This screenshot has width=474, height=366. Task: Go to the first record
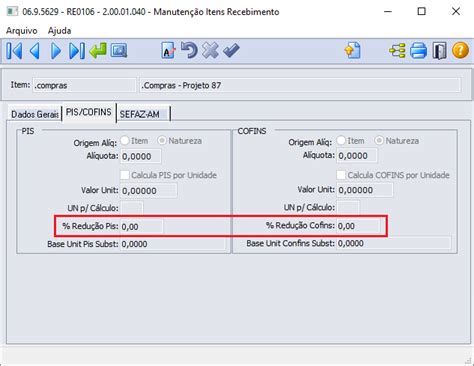point(14,51)
